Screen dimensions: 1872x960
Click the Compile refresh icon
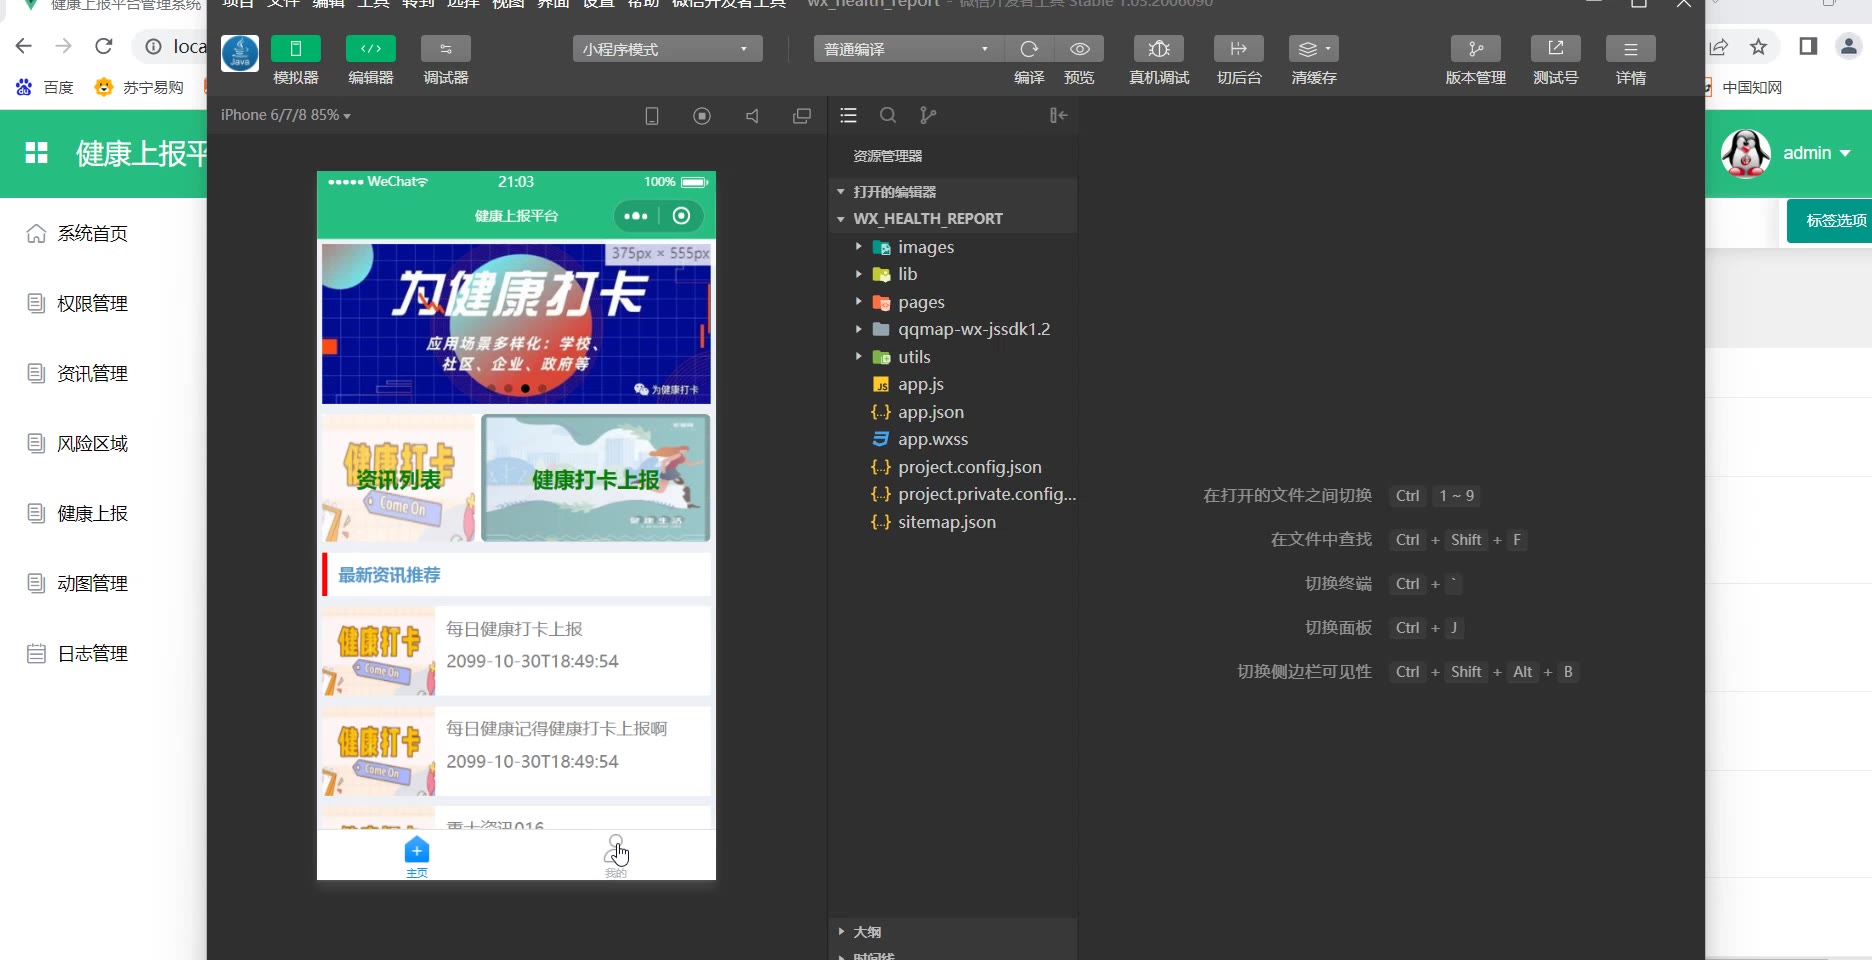tap(1029, 49)
